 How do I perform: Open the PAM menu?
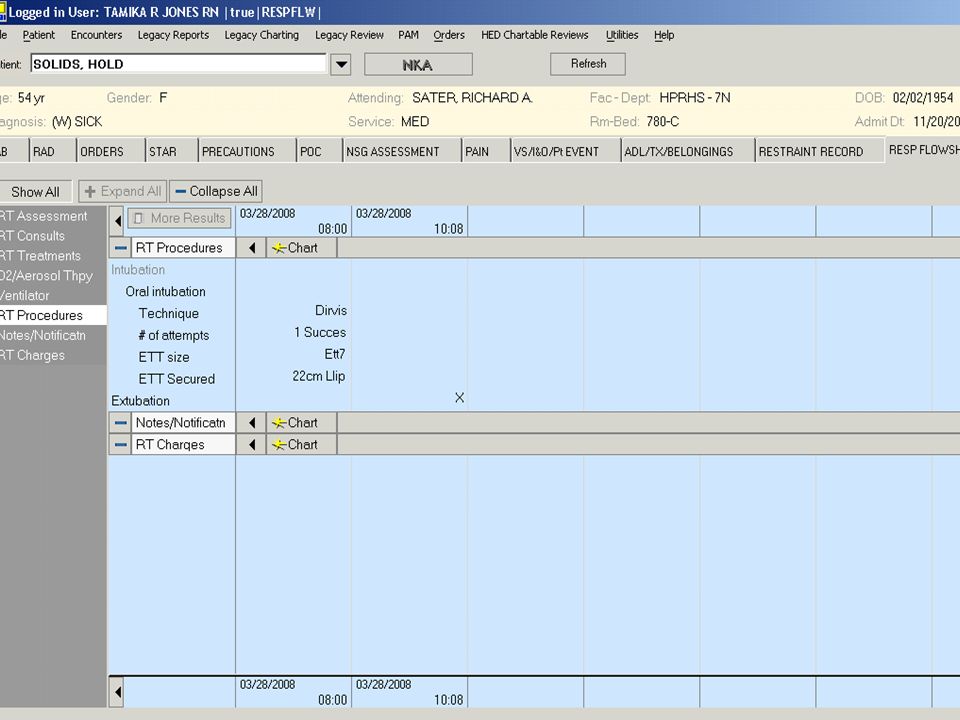[x=408, y=35]
